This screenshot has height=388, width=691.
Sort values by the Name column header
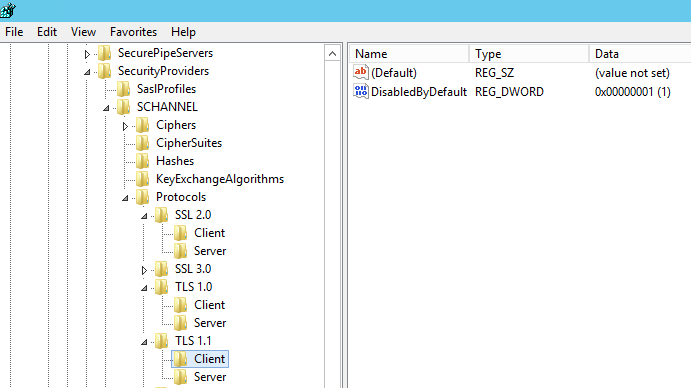(x=410, y=54)
